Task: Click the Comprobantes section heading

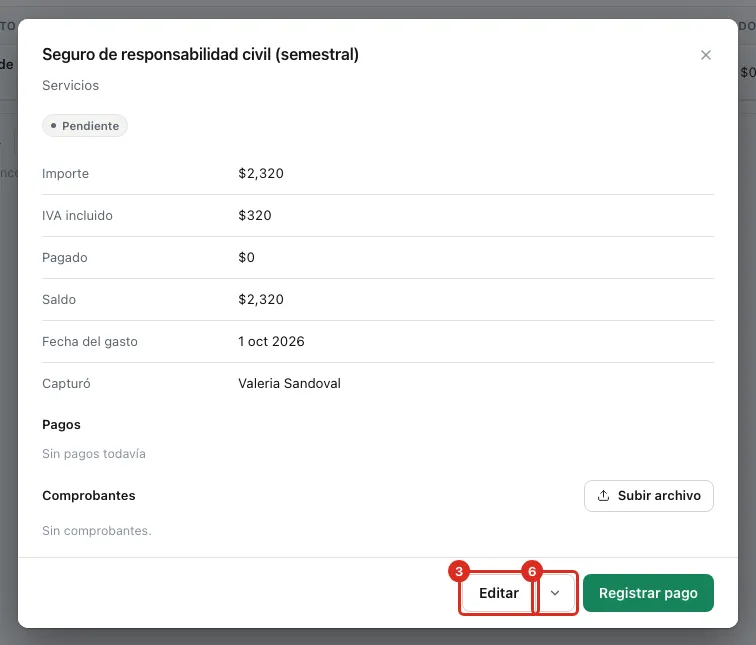Action: coord(89,496)
